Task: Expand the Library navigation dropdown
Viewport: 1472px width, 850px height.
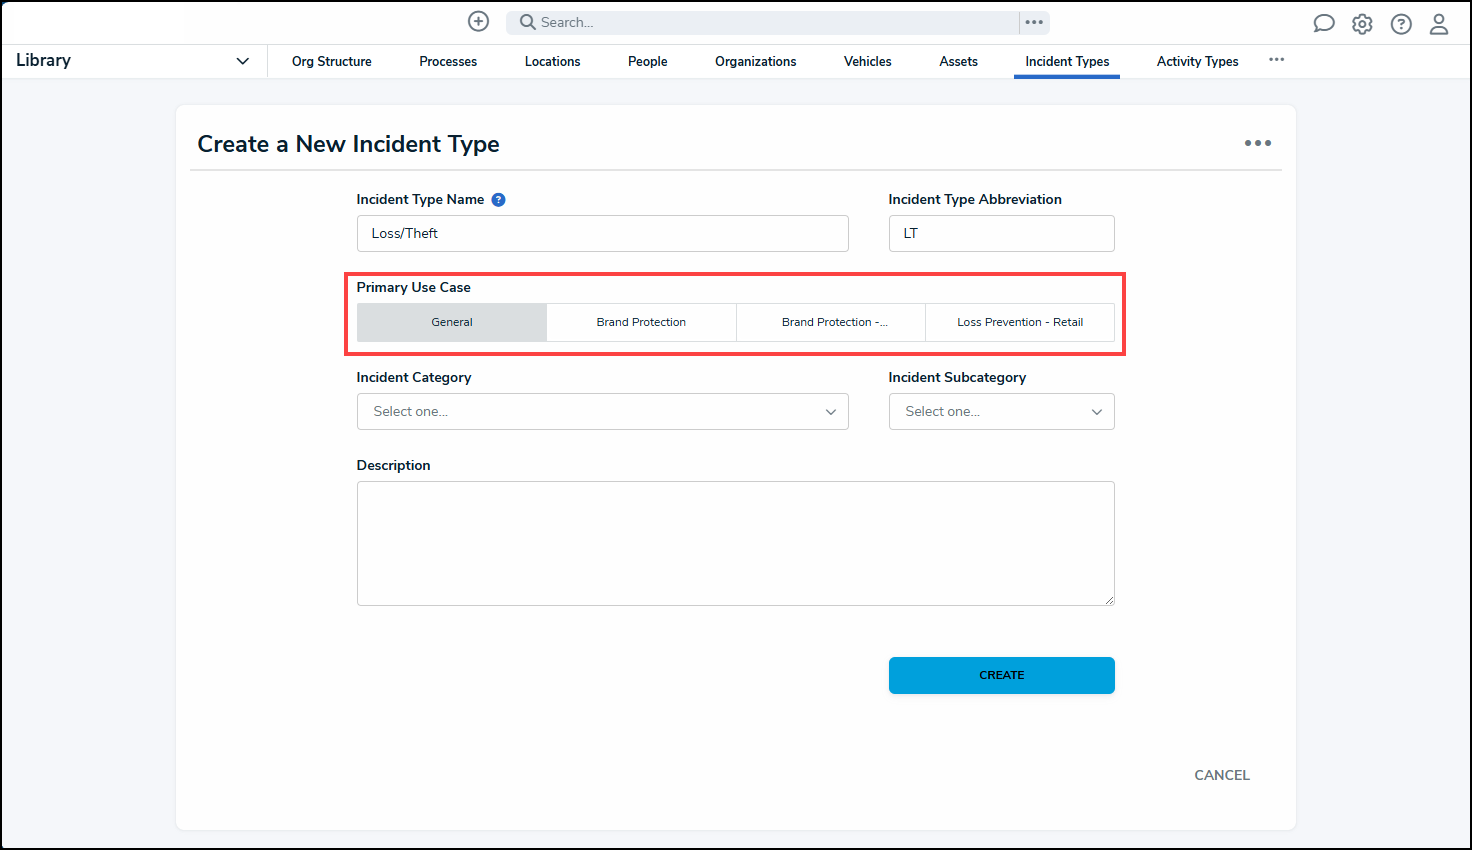Action: tap(242, 61)
